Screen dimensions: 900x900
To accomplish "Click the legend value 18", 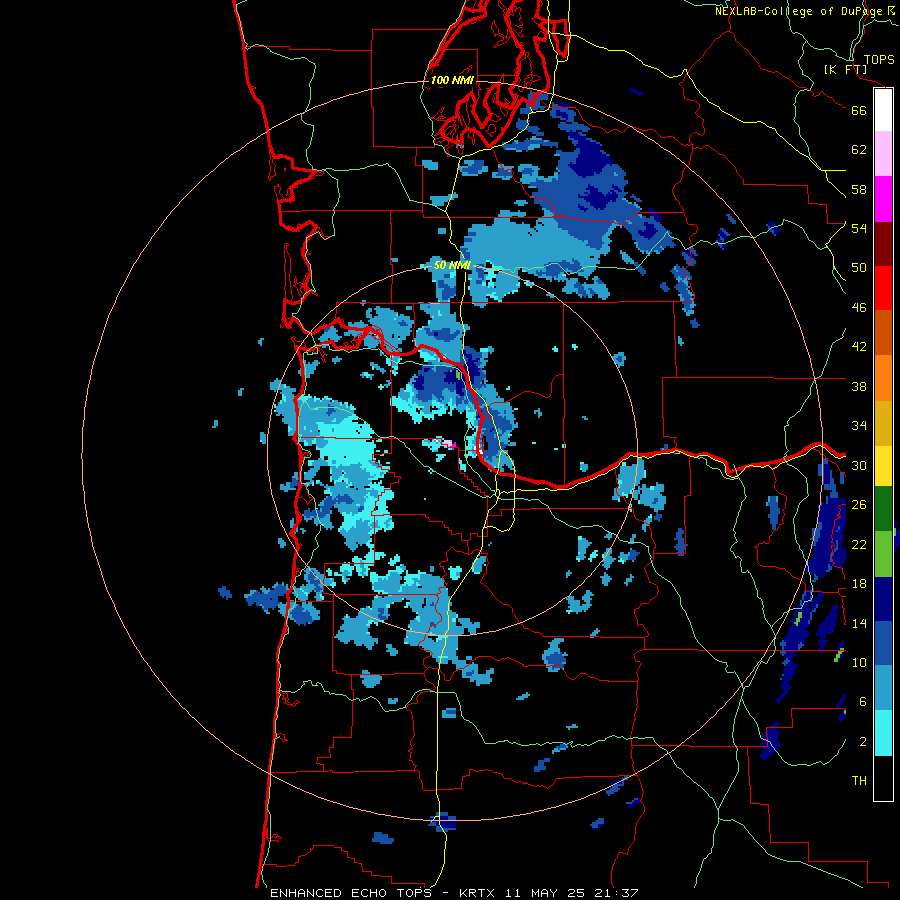I will (x=859, y=584).
